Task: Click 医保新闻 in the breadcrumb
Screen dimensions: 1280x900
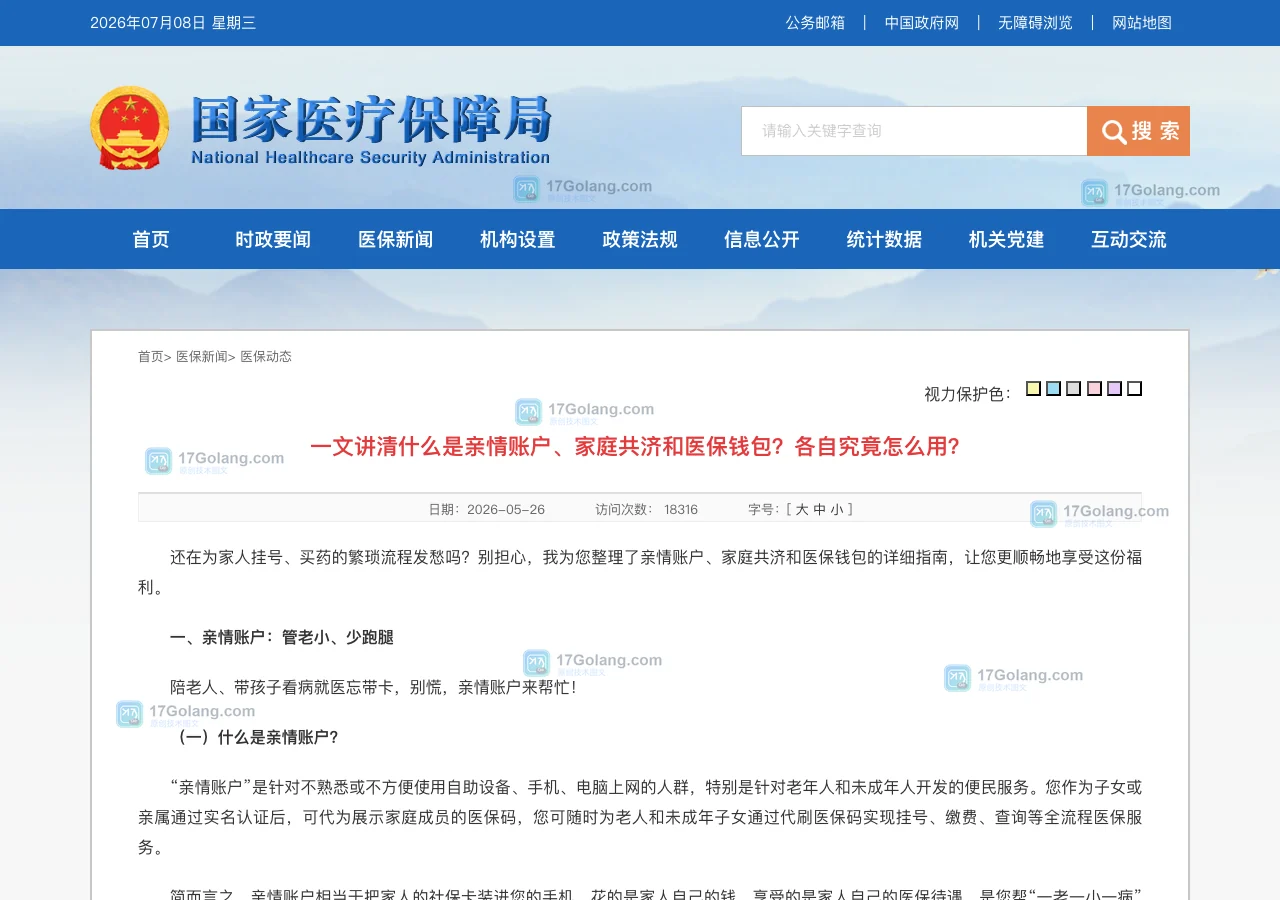Action: click(x=202, y=357)
